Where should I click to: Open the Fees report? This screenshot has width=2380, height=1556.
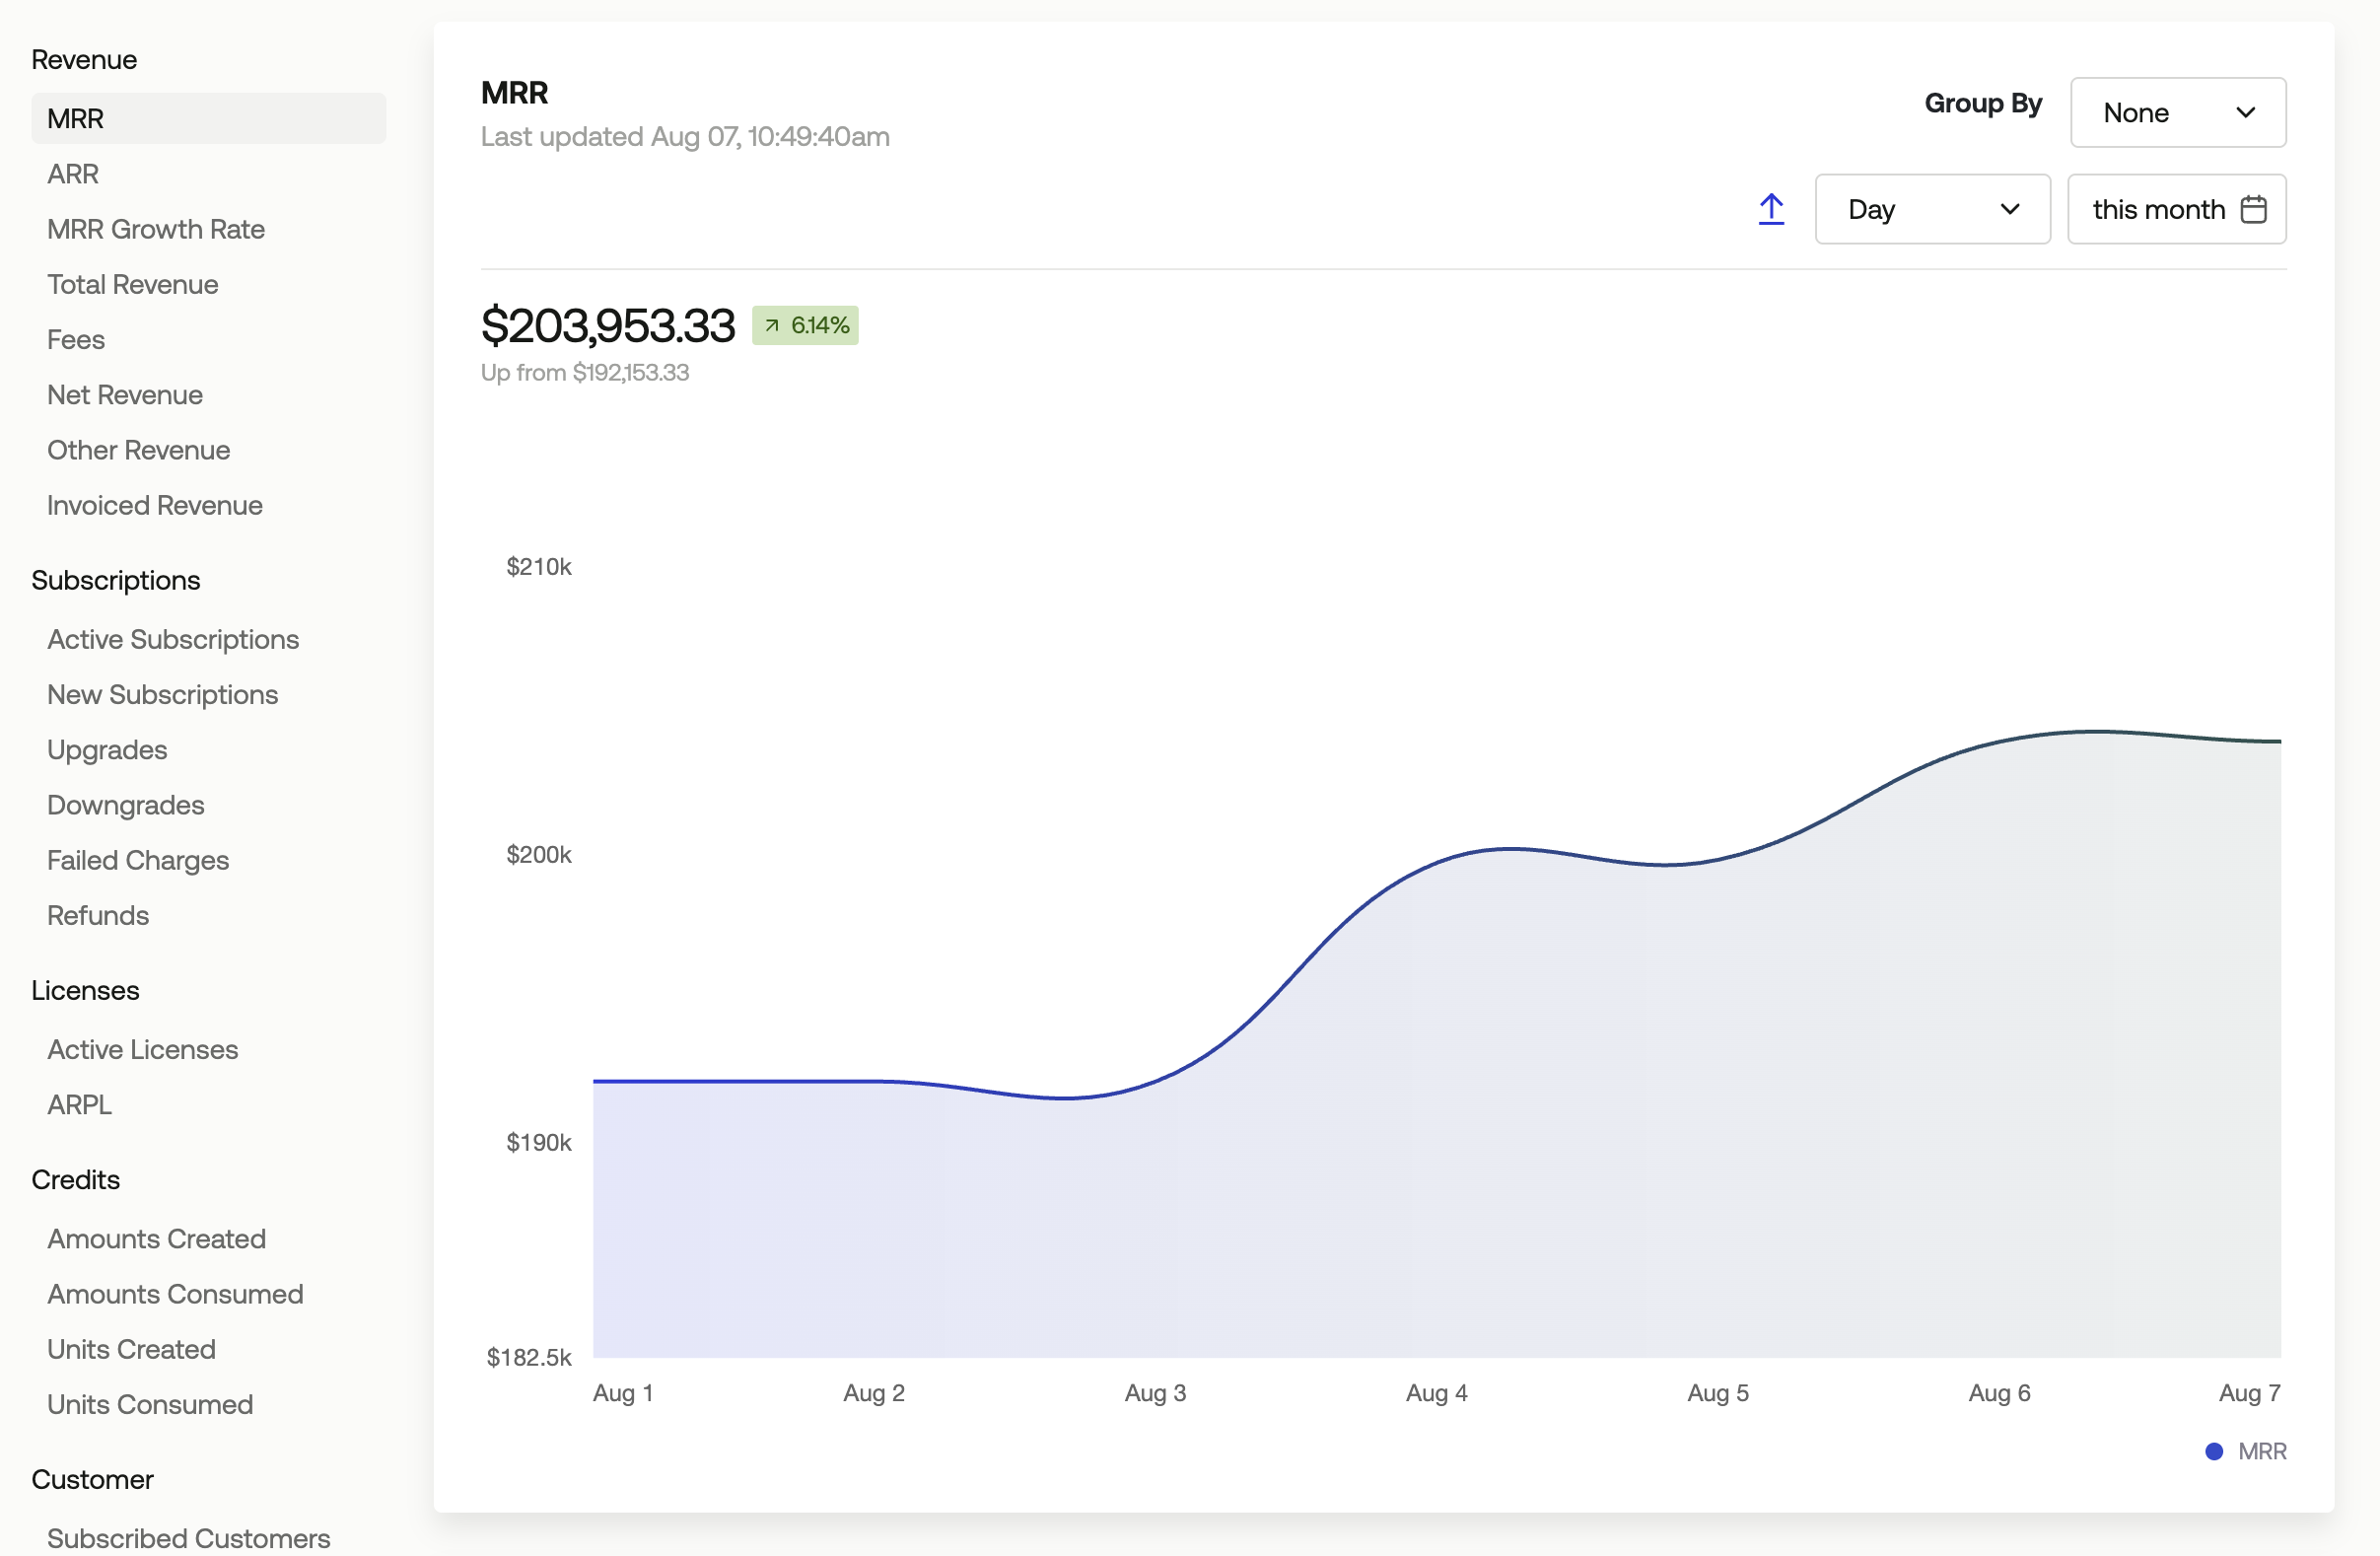coord(76,339)
